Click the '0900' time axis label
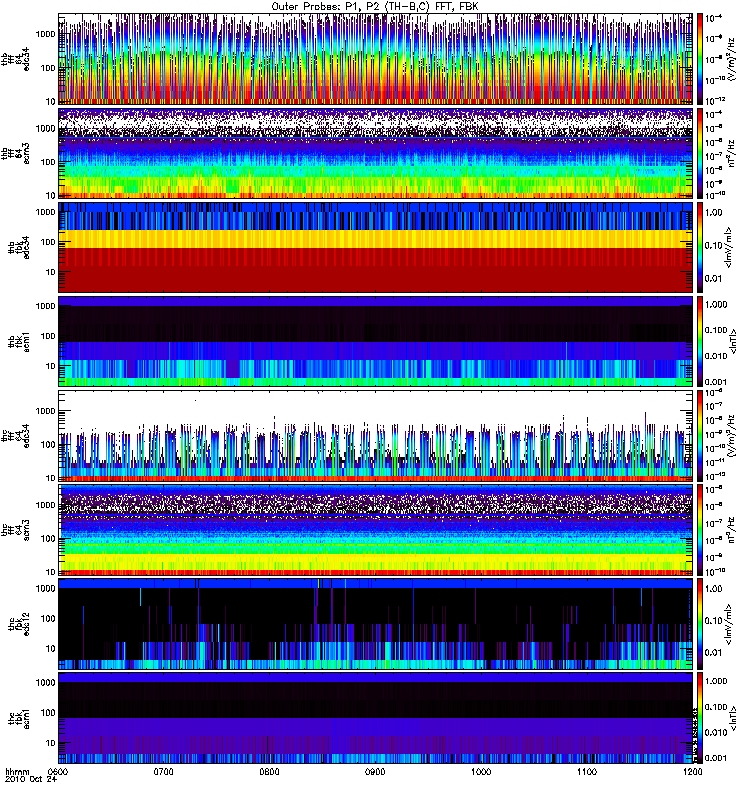Image resolution: width=750 pixels, height=800 pixels. point(375,771)
